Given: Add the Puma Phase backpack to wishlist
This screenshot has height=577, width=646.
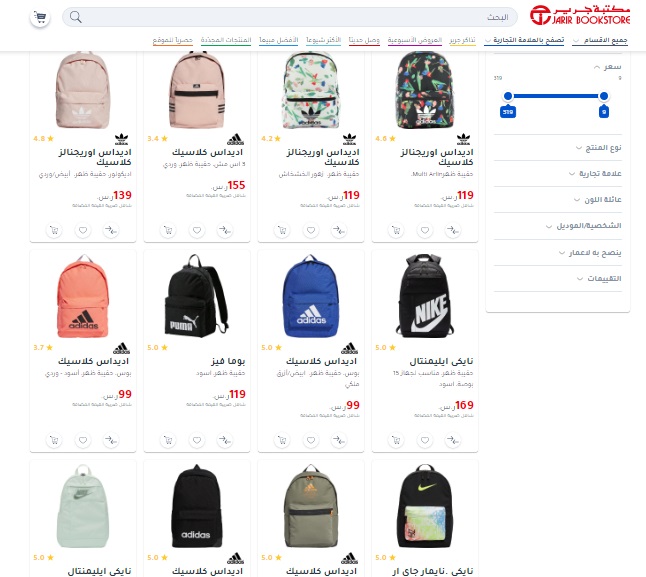Looking at the screenshot, I should tap(197, 440).
